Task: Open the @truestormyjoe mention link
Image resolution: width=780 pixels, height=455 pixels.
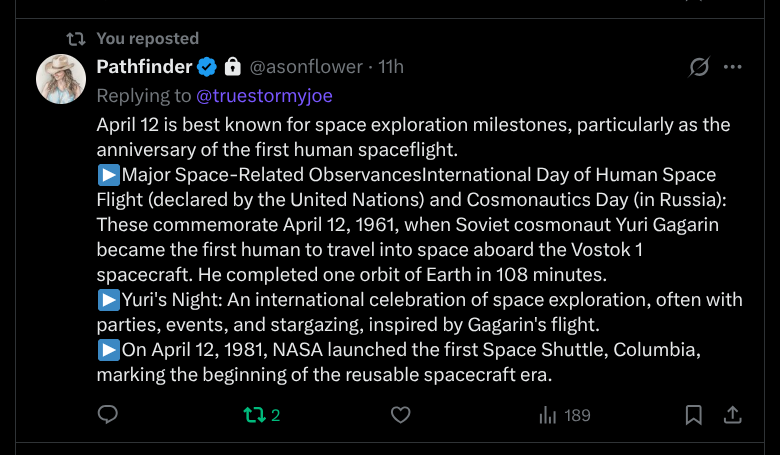Action: (x=264, y=96)
